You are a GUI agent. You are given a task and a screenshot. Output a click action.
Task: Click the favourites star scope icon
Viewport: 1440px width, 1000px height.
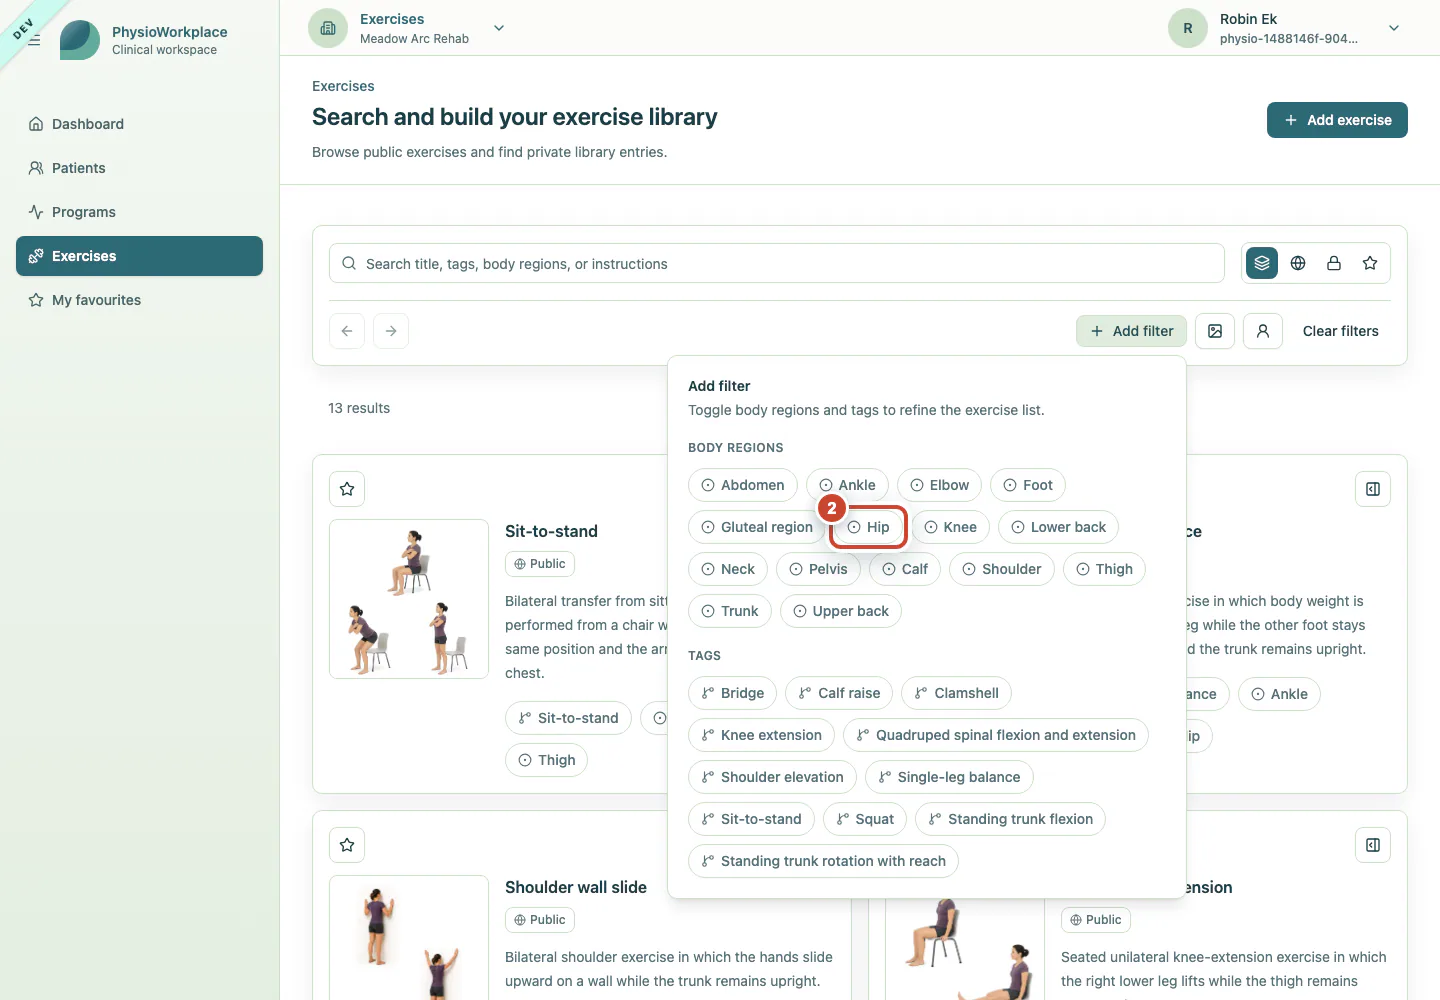click(x=1370, y=263)
